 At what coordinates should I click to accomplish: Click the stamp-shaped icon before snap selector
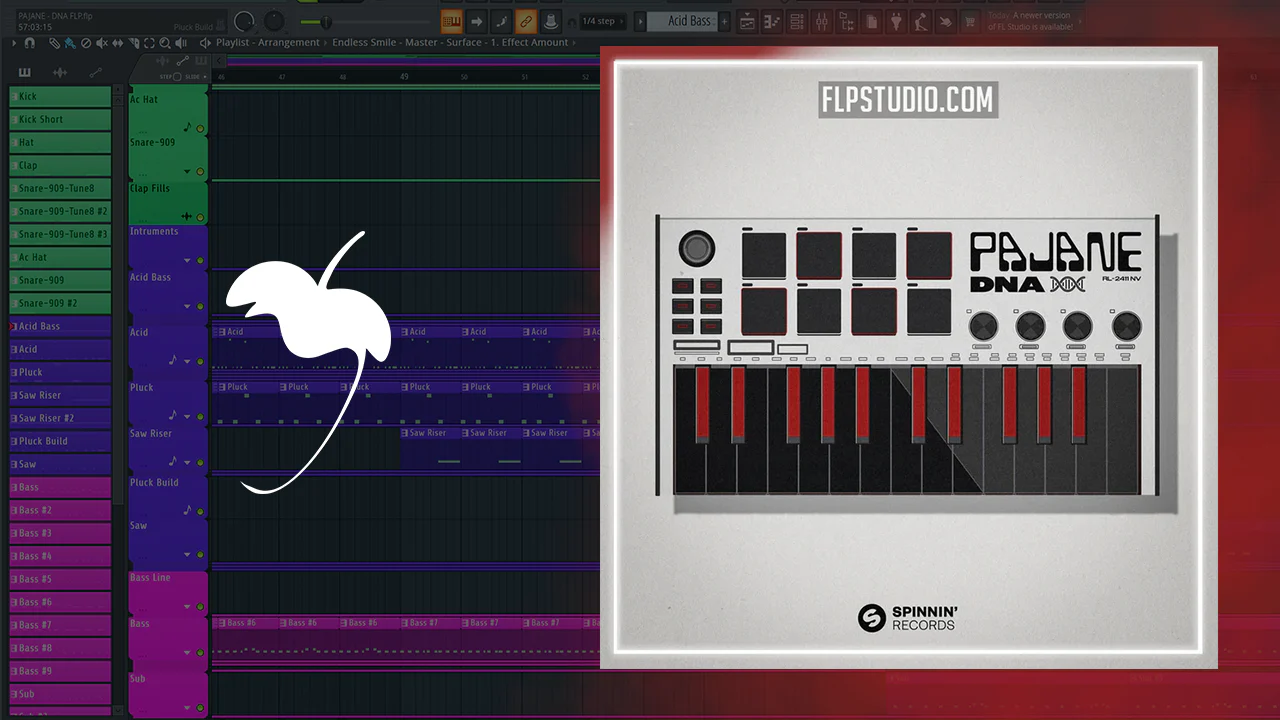[x=550, y=21]
